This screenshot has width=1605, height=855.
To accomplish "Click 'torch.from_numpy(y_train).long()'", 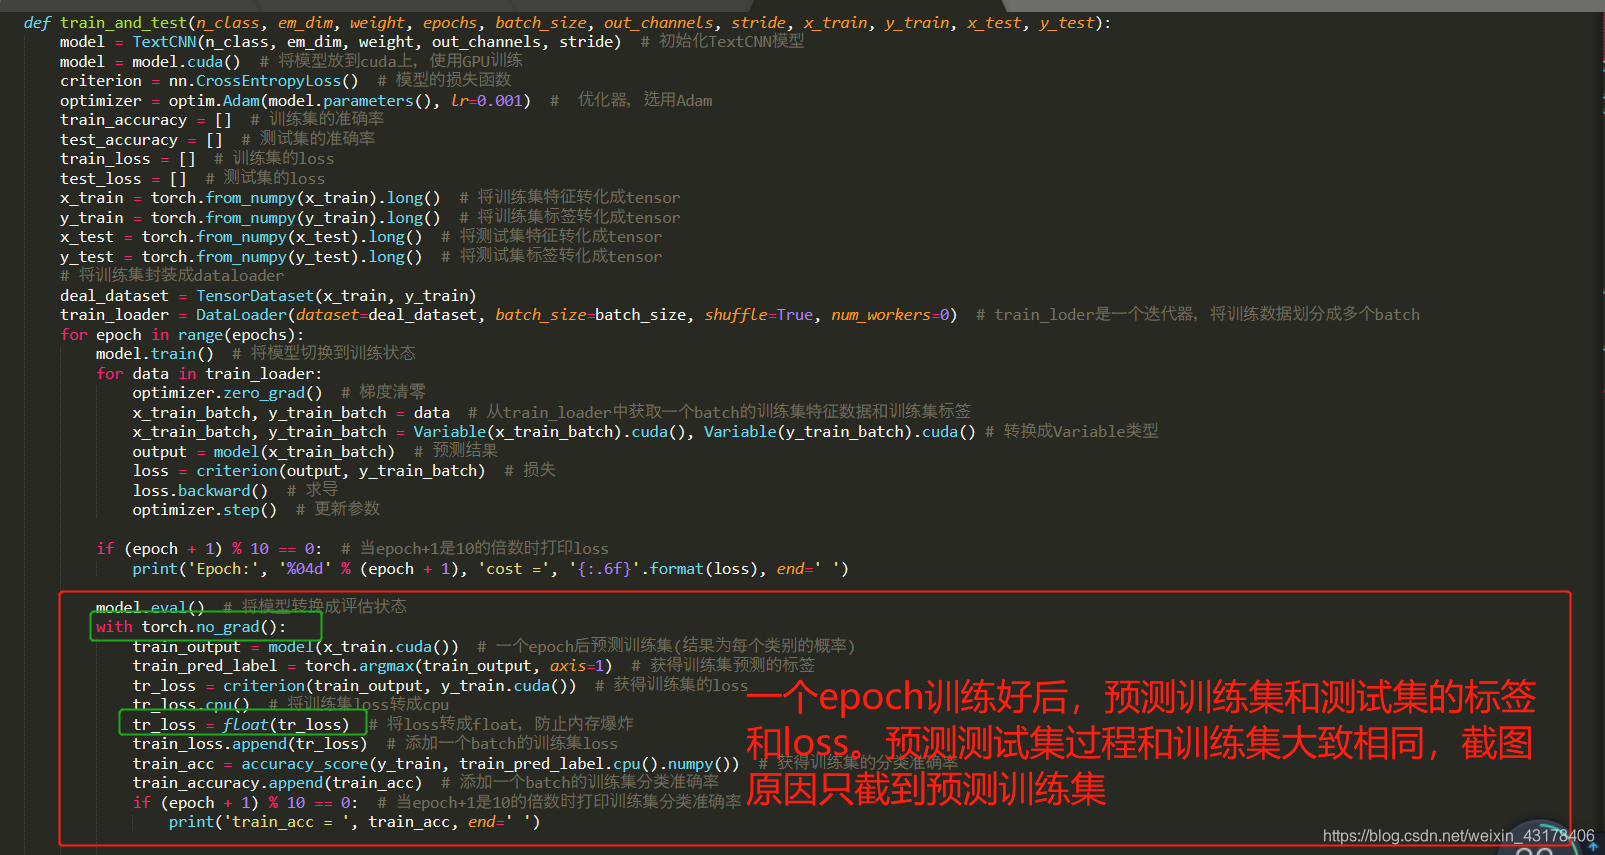I will 295,218.
